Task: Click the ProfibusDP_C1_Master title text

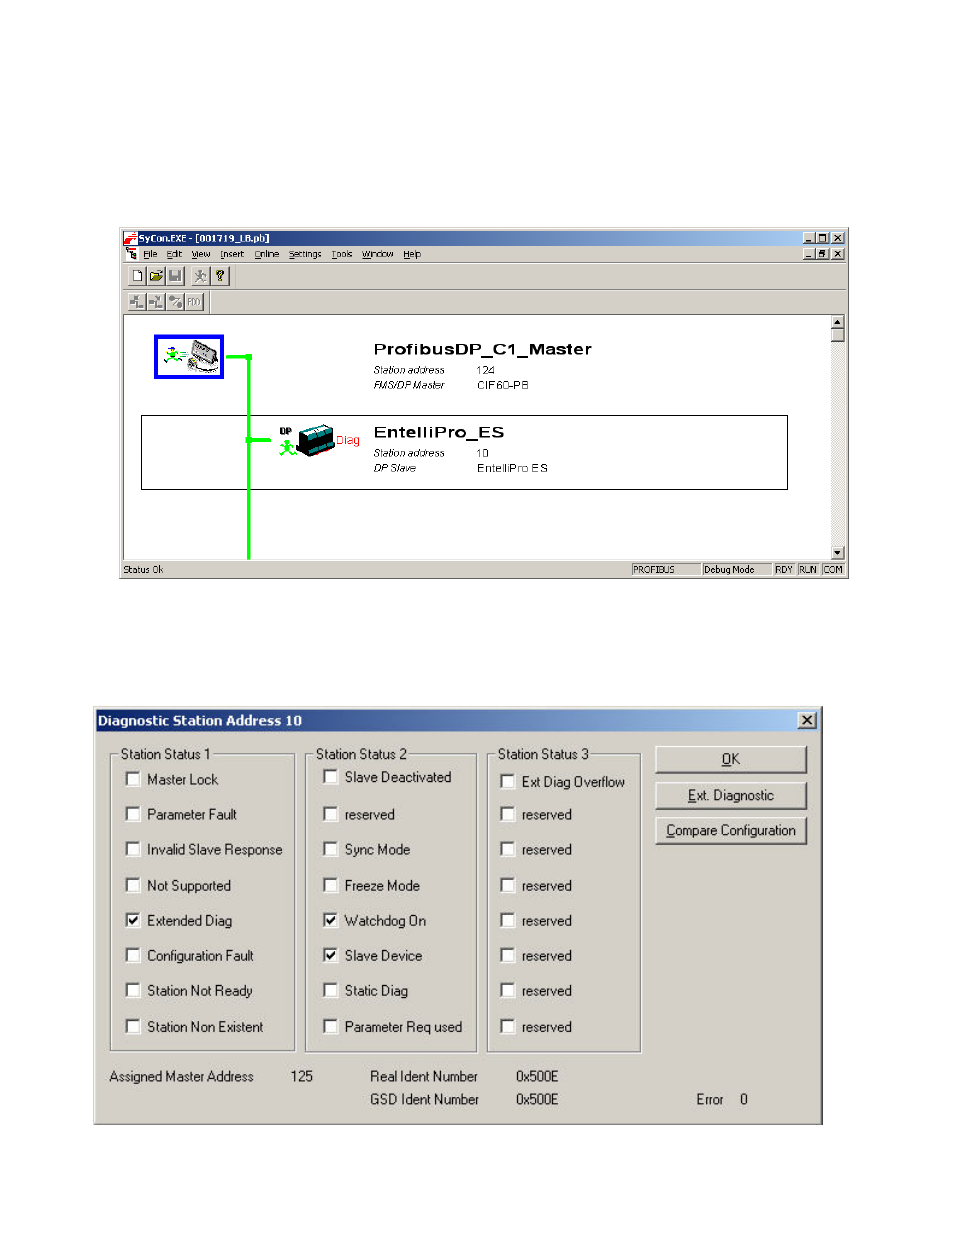Action: pyautogui.click(x=482, y=349)
